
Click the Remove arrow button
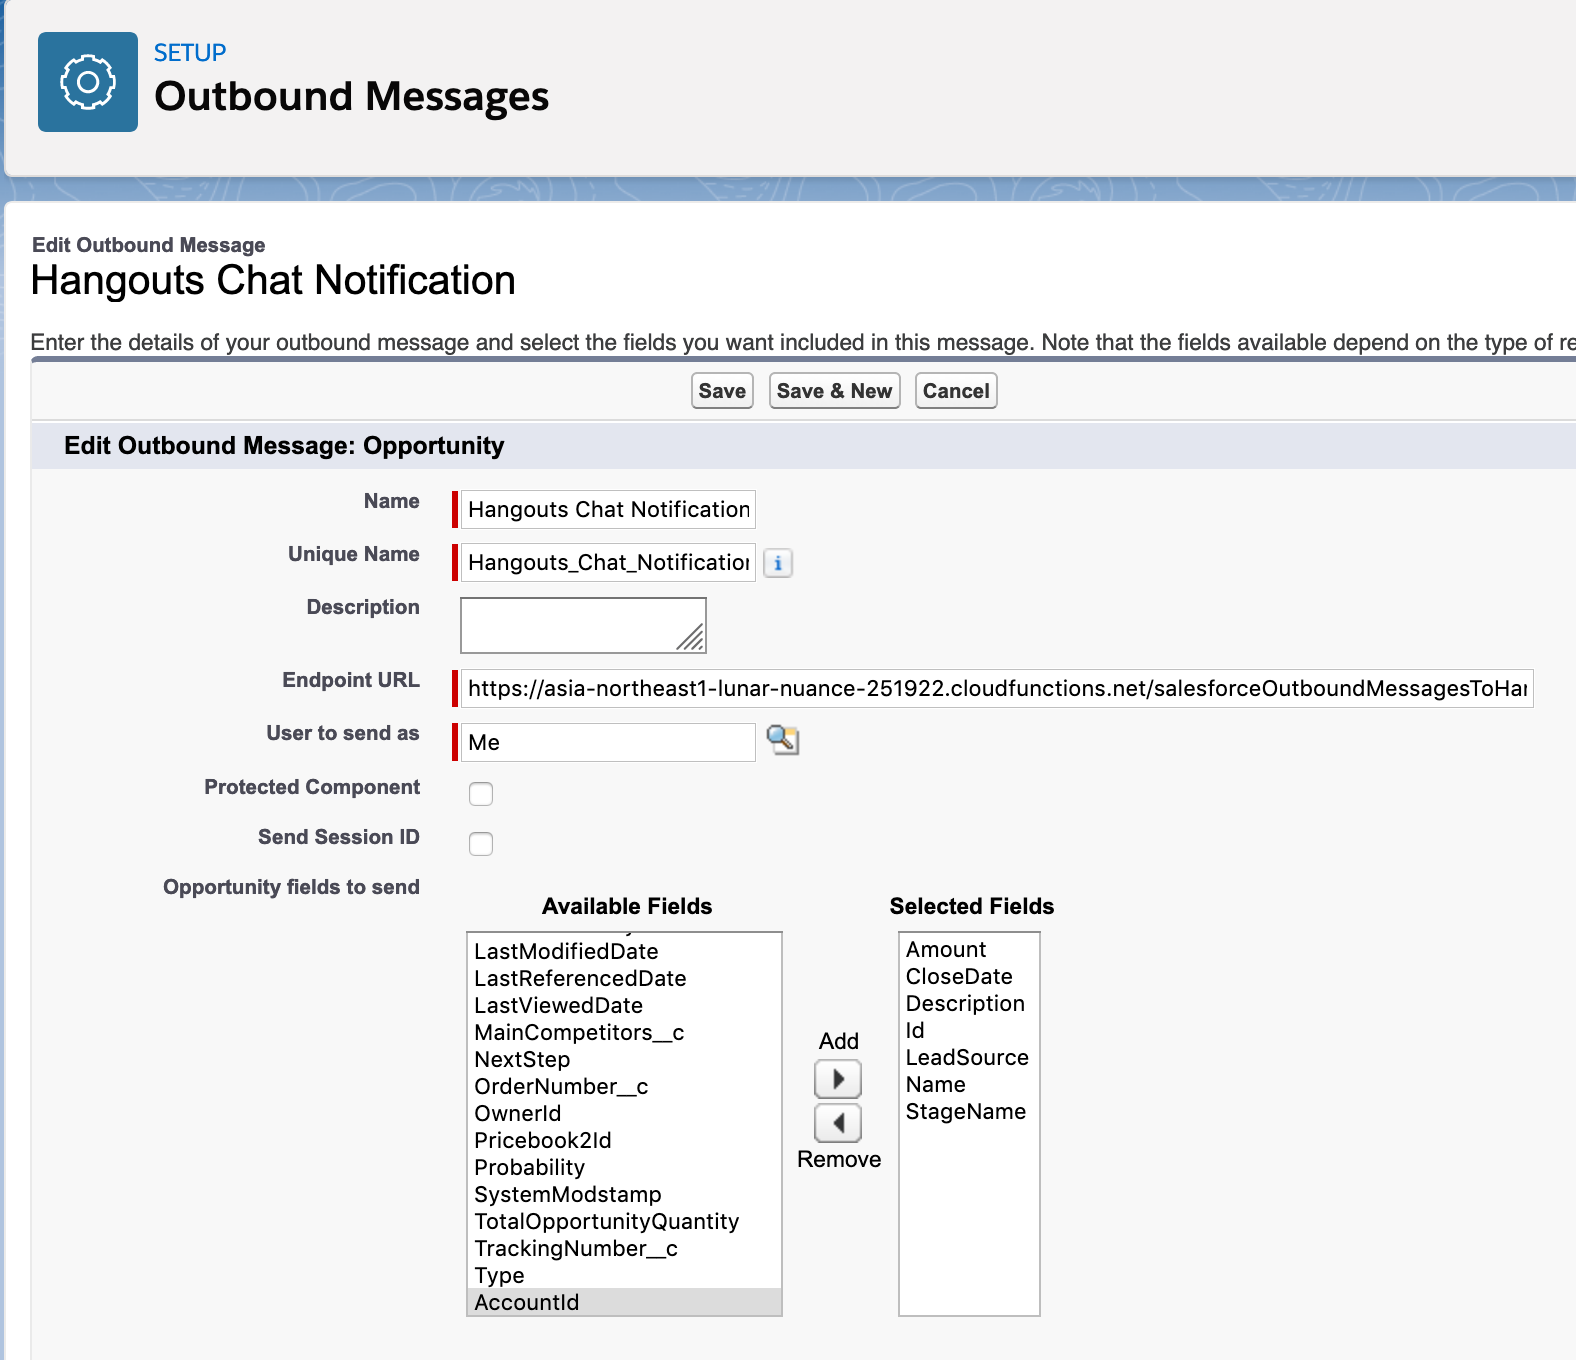[838, 1123]
